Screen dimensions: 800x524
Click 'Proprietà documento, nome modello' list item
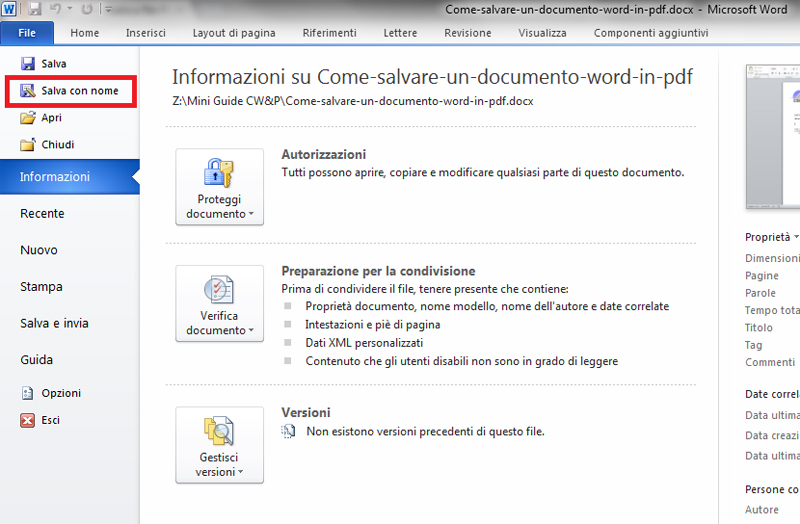point(487,306)
